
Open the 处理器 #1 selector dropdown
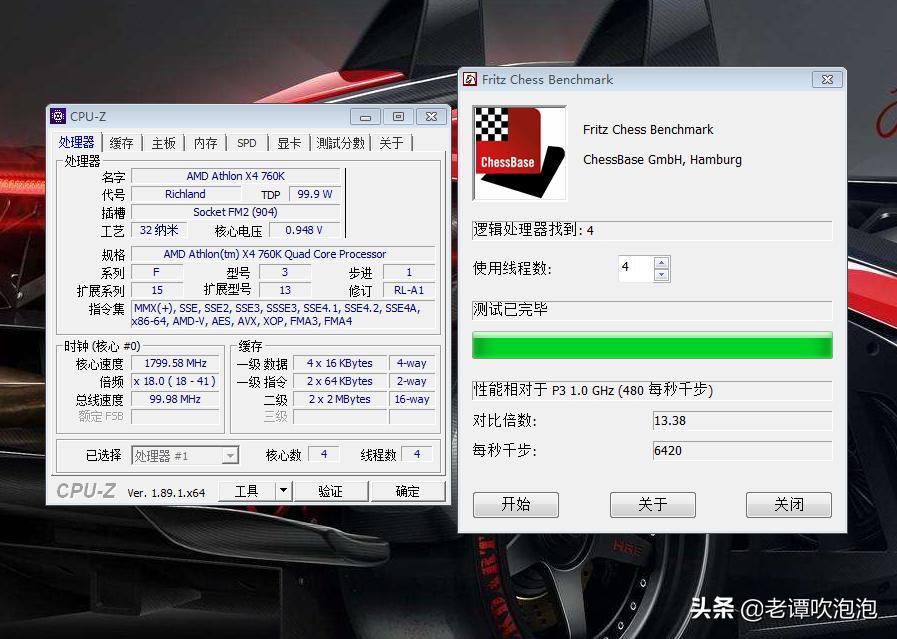click(231, 454)
